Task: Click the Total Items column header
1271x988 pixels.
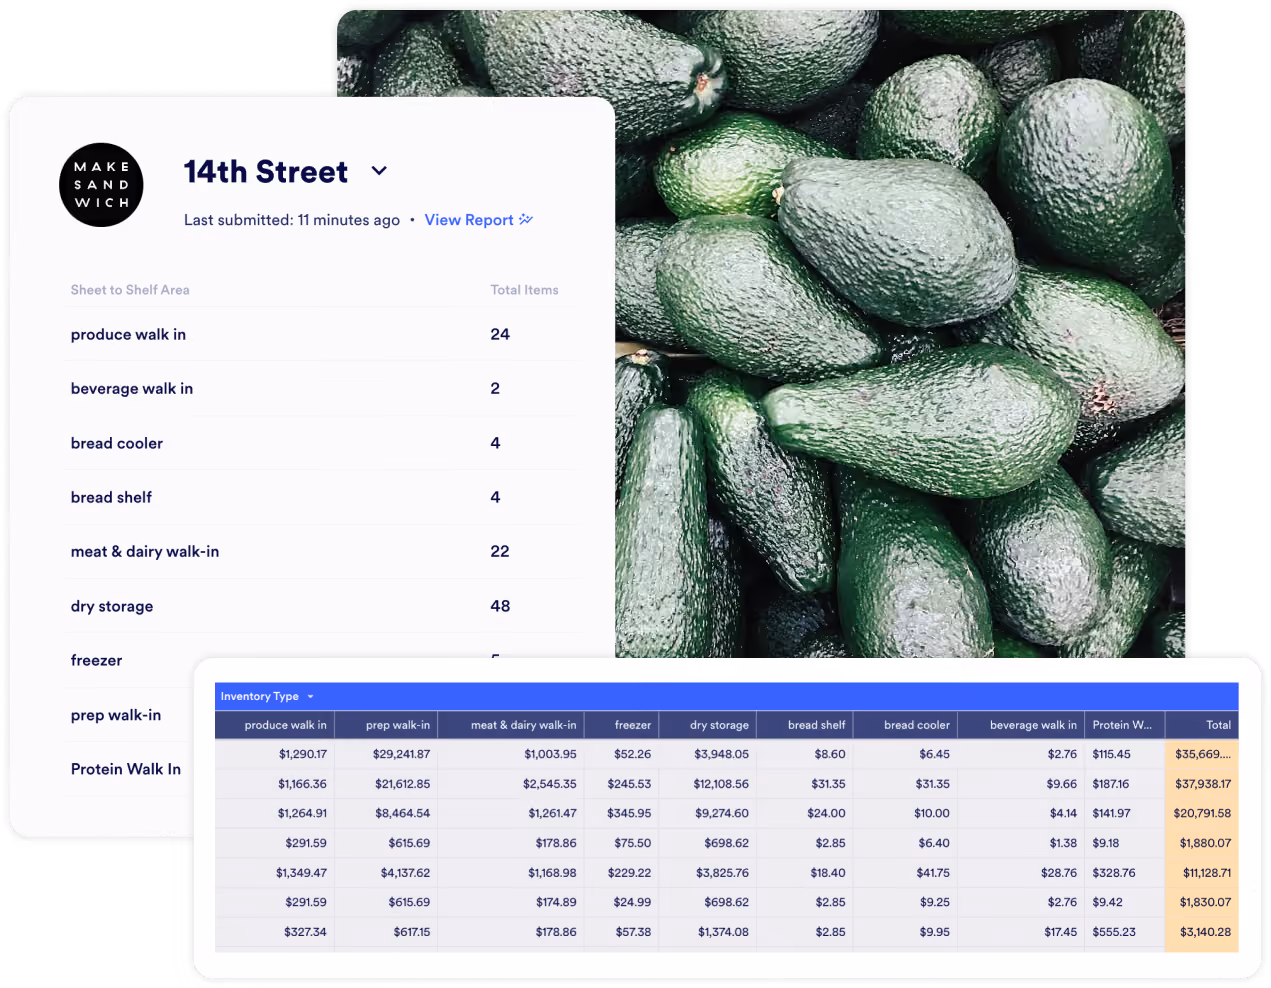Action: point(524,290)
